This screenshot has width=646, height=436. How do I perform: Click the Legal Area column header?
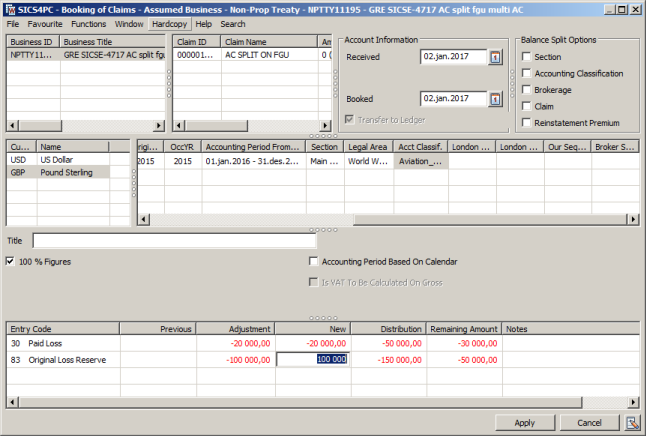(x=369, y=147)
